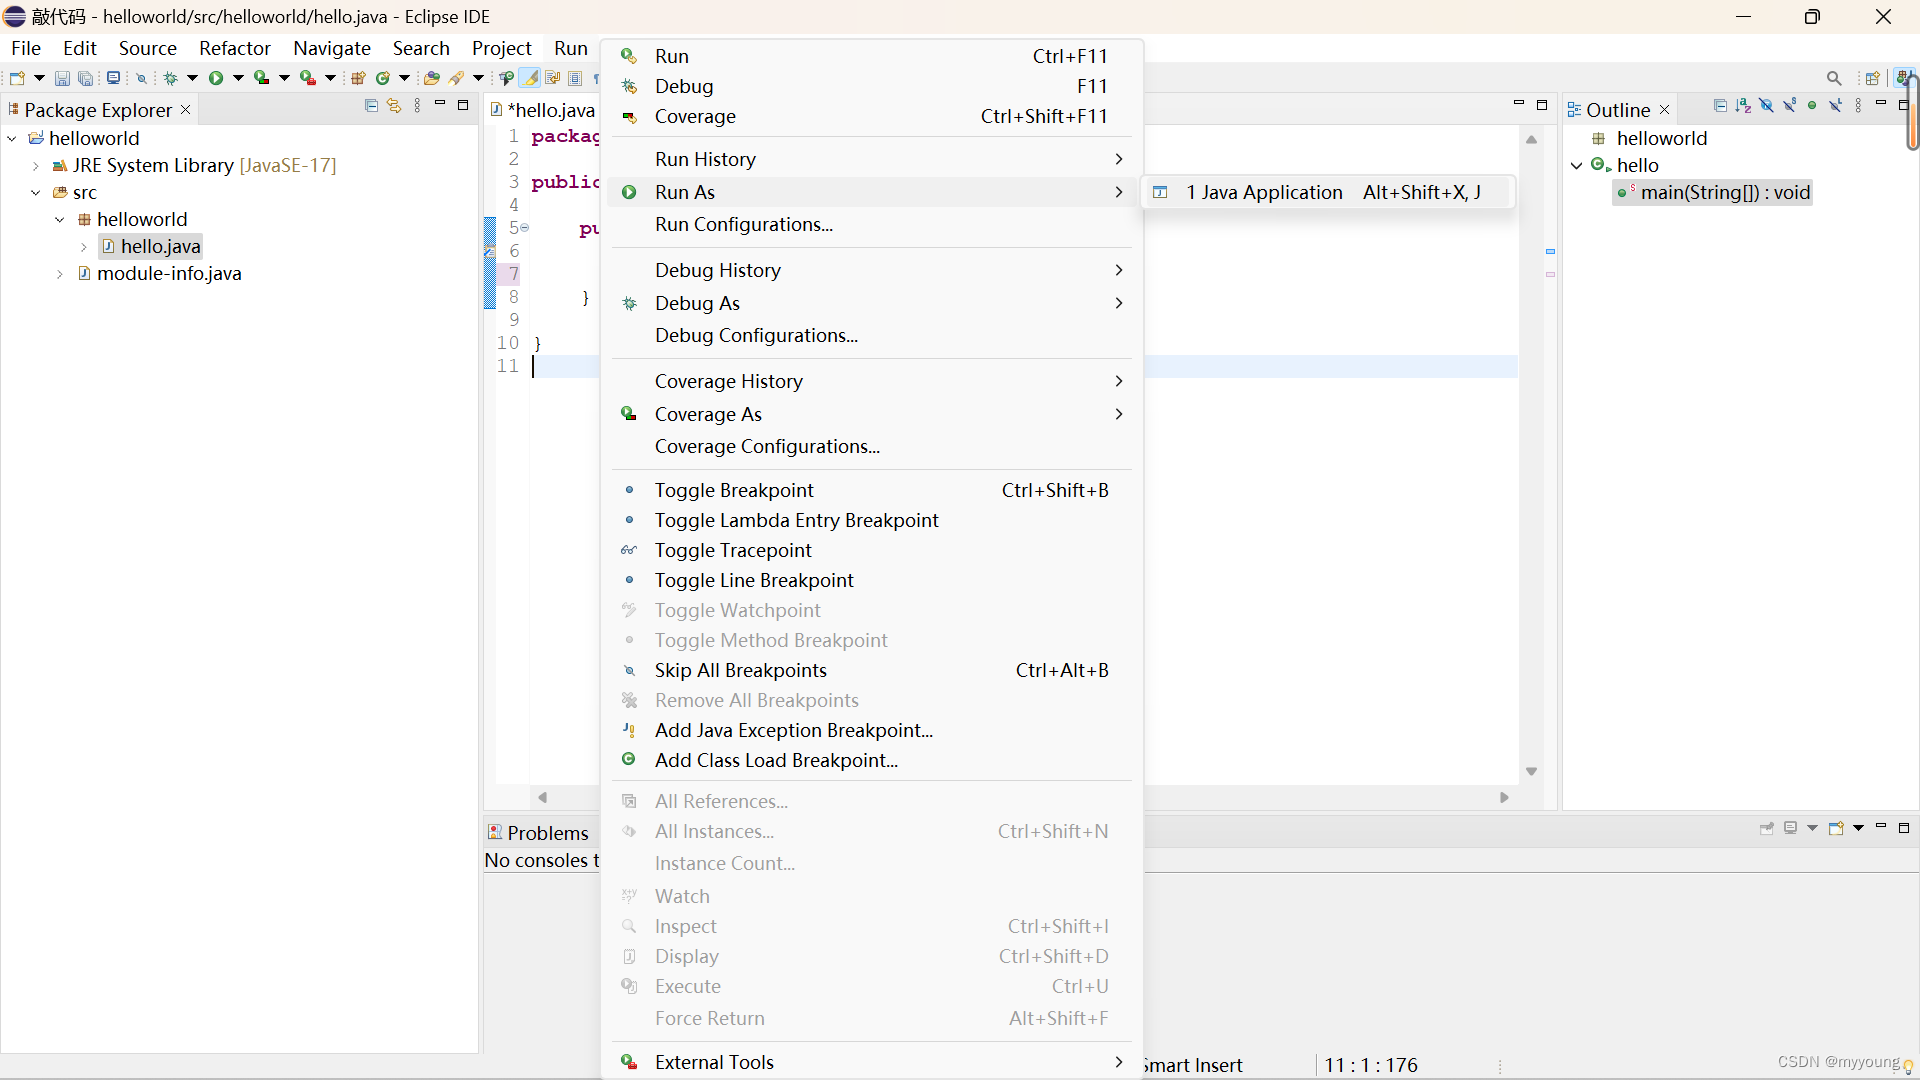Image resolution: width=1920 pixels, height=1080 pixels.
Task: Choose Run Configurations... from the menu
Action: (x=743, y=225)
